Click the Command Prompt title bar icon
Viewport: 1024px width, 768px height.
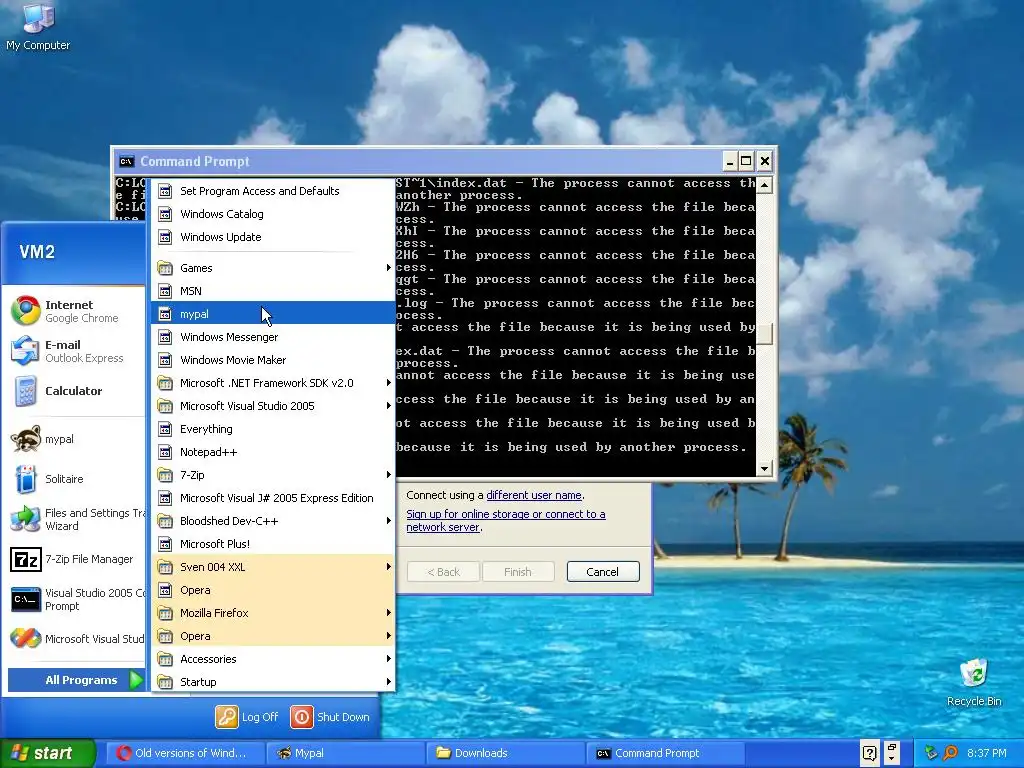[127, 161]
